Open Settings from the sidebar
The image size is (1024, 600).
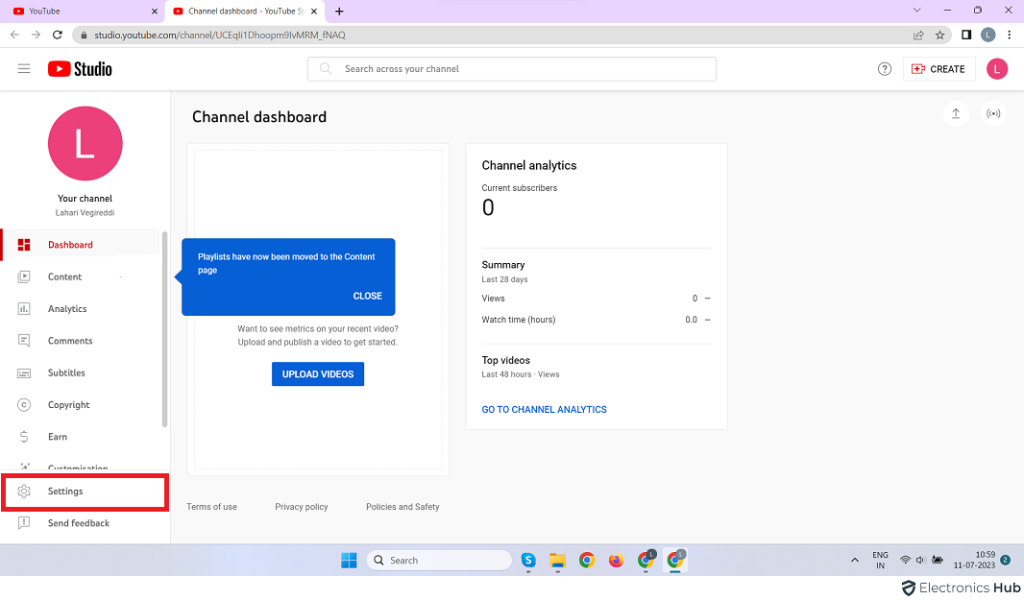pos(66,492)
